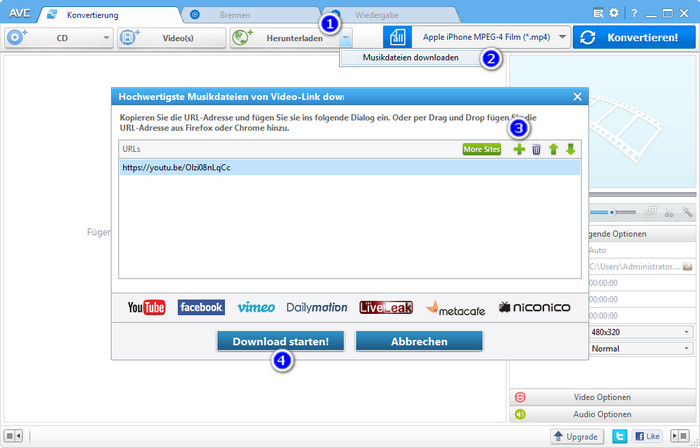Select the https://youtu.be/Olzi08nLqCc URL row
Image resolution: width=700 pixels, height=448 pixels.
tap(350, 168)
